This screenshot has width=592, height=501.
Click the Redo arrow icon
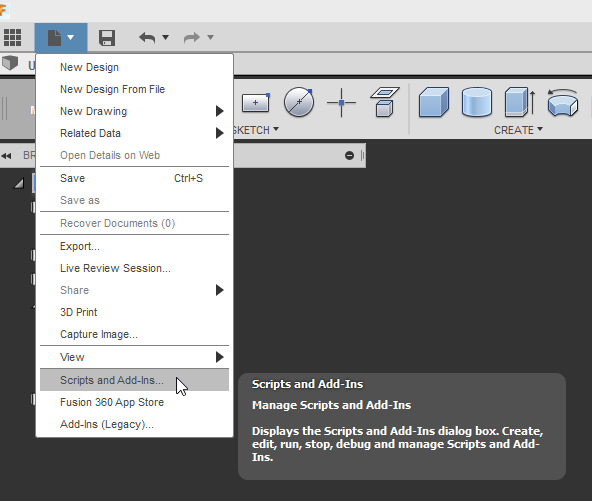pos(192,38)
